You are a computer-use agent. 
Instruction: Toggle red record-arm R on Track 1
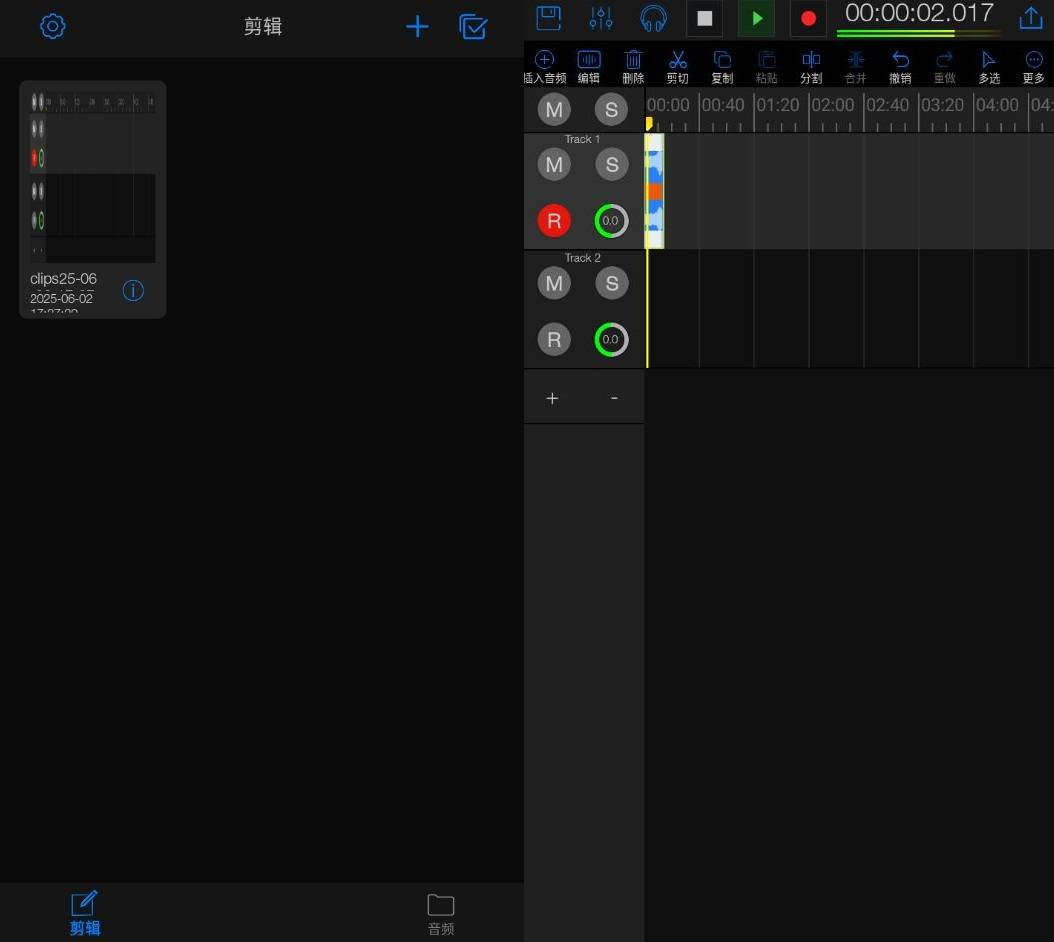[x=554, y=221]
